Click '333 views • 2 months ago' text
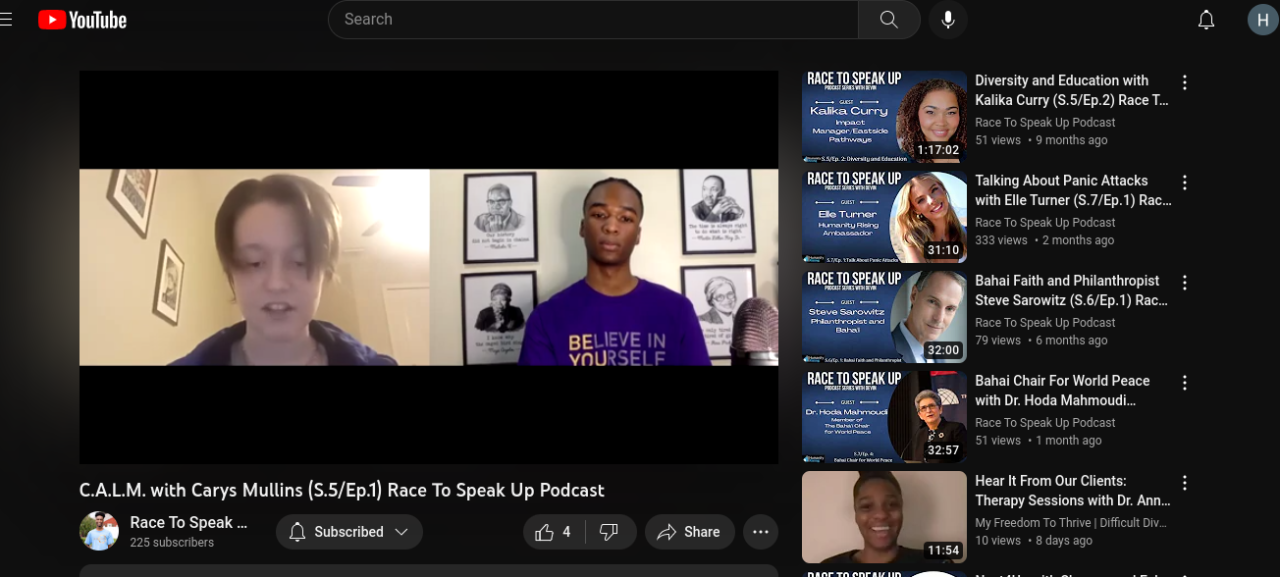This screenshot has height=577, width=1280. tap(1044, 240)
